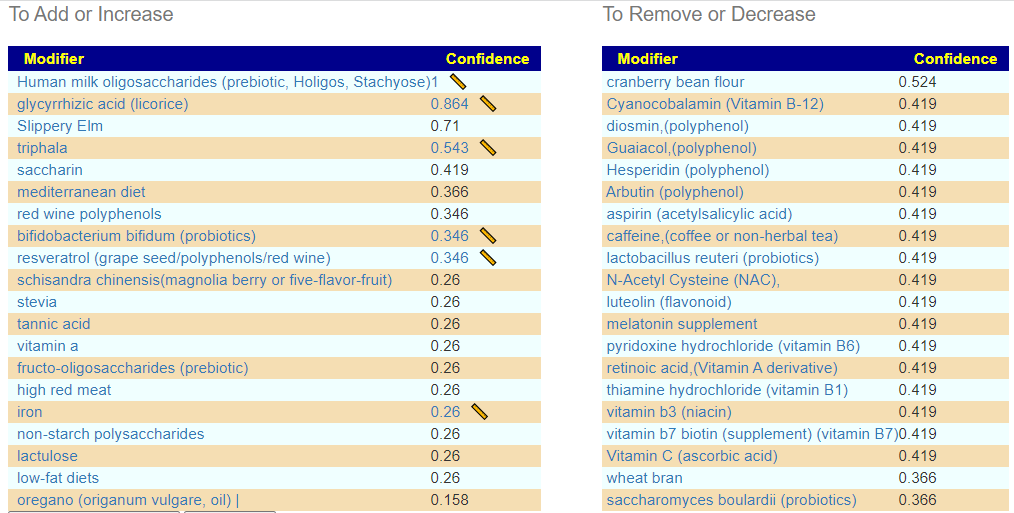The height and width of the screenshot is (513, 1014).
Task: Select red wine polyphenols link
Action: (89, 214)
